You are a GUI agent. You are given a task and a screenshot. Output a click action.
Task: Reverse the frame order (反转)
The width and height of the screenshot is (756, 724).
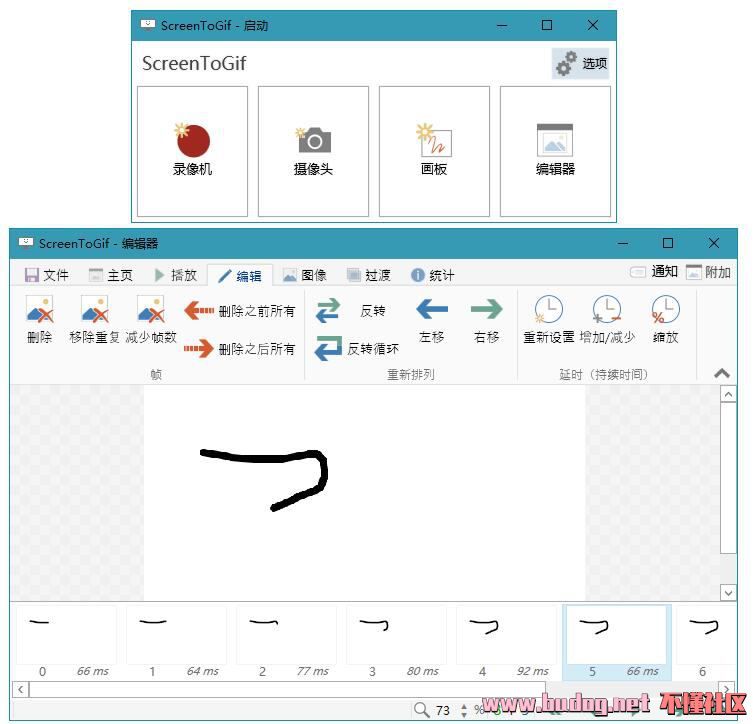coord(351,311)
